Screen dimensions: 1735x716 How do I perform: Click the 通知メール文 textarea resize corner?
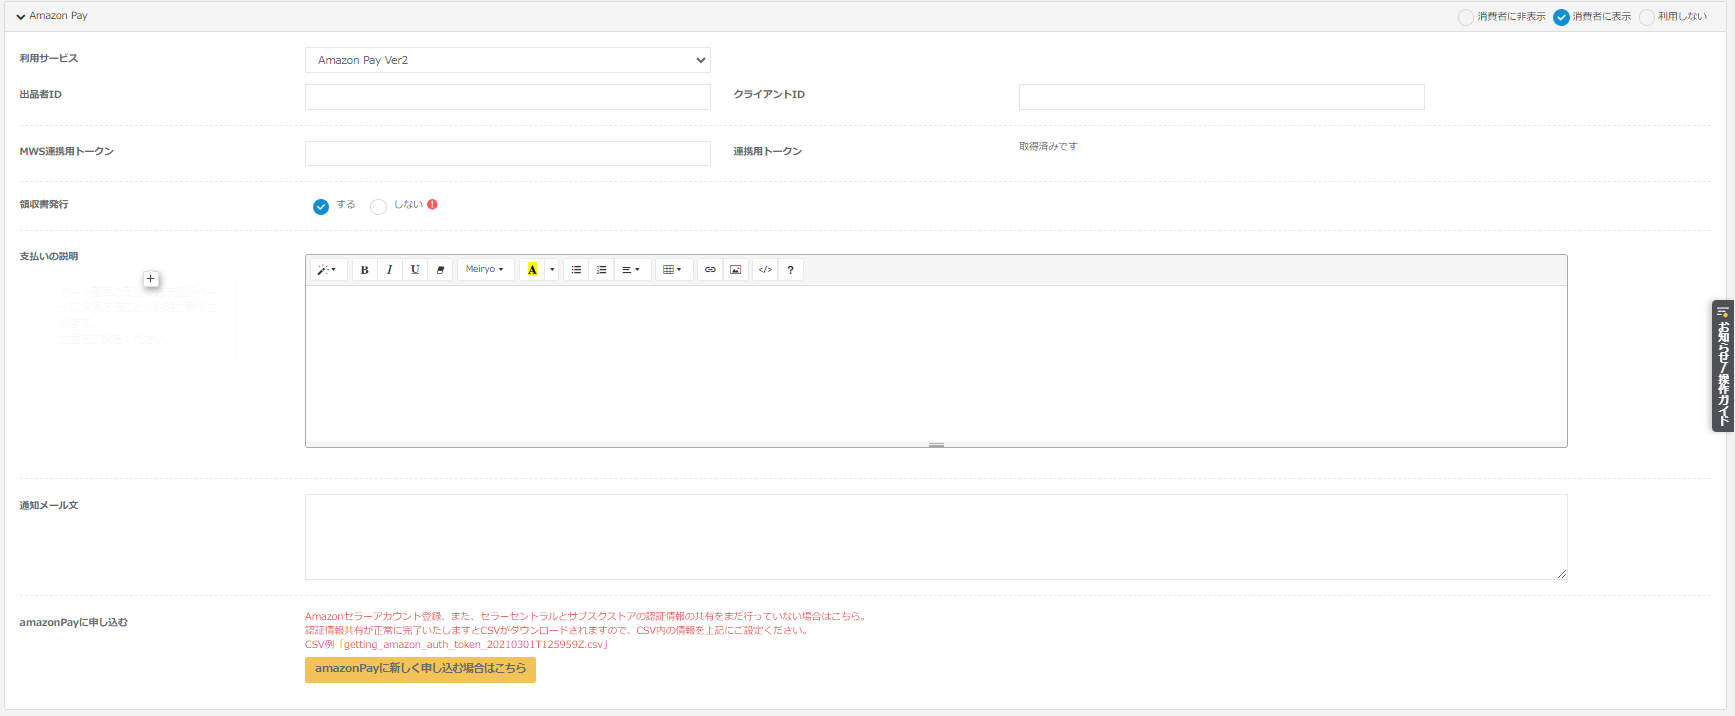pos(1562,574)
